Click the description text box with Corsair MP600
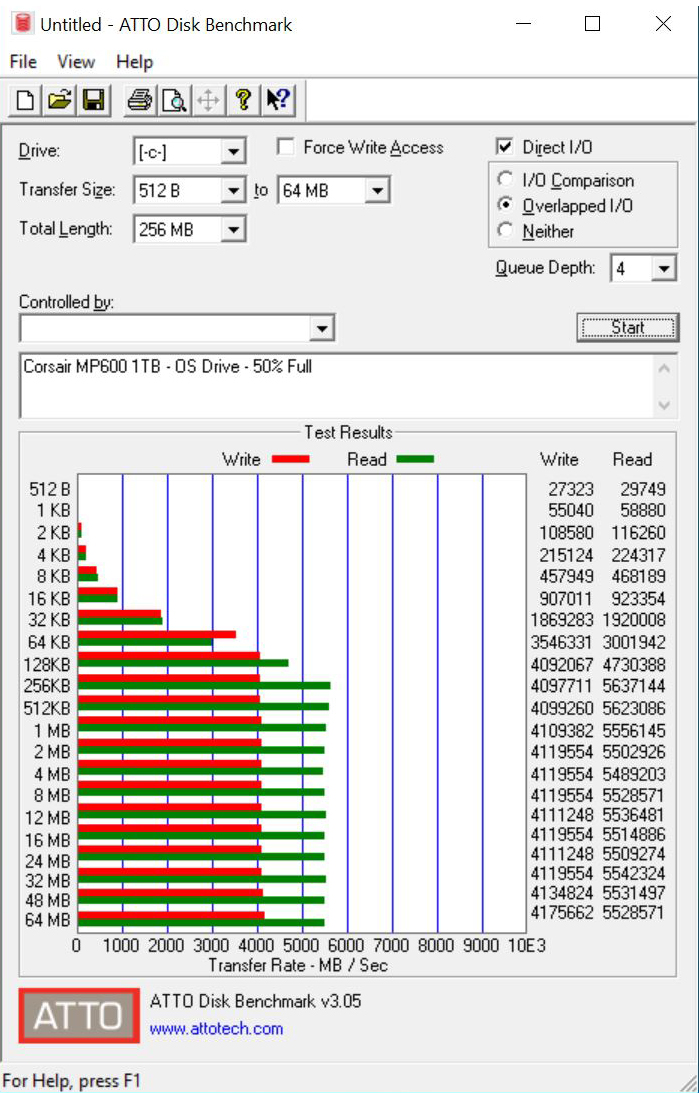699x1093 pixels. [338, 386]
